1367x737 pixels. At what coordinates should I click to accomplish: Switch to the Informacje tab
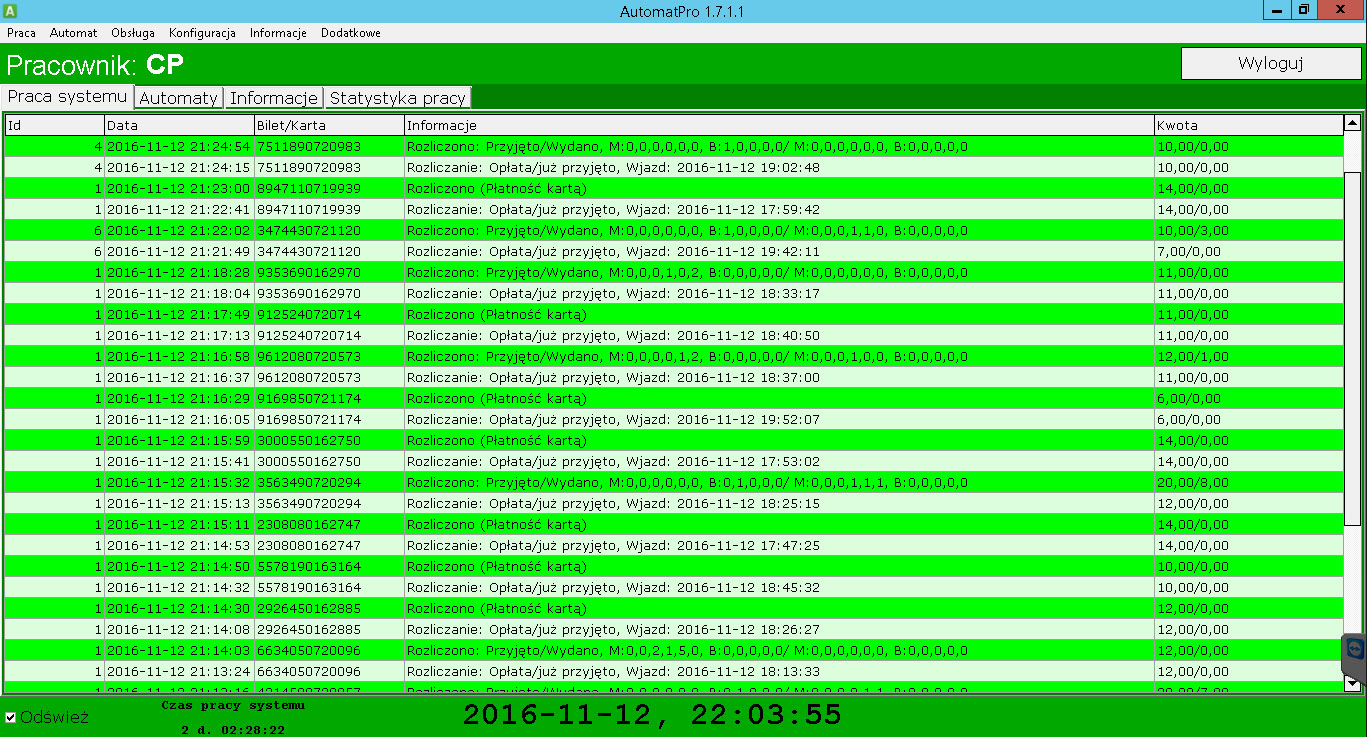pyautogui.click(x=273, y=97)
